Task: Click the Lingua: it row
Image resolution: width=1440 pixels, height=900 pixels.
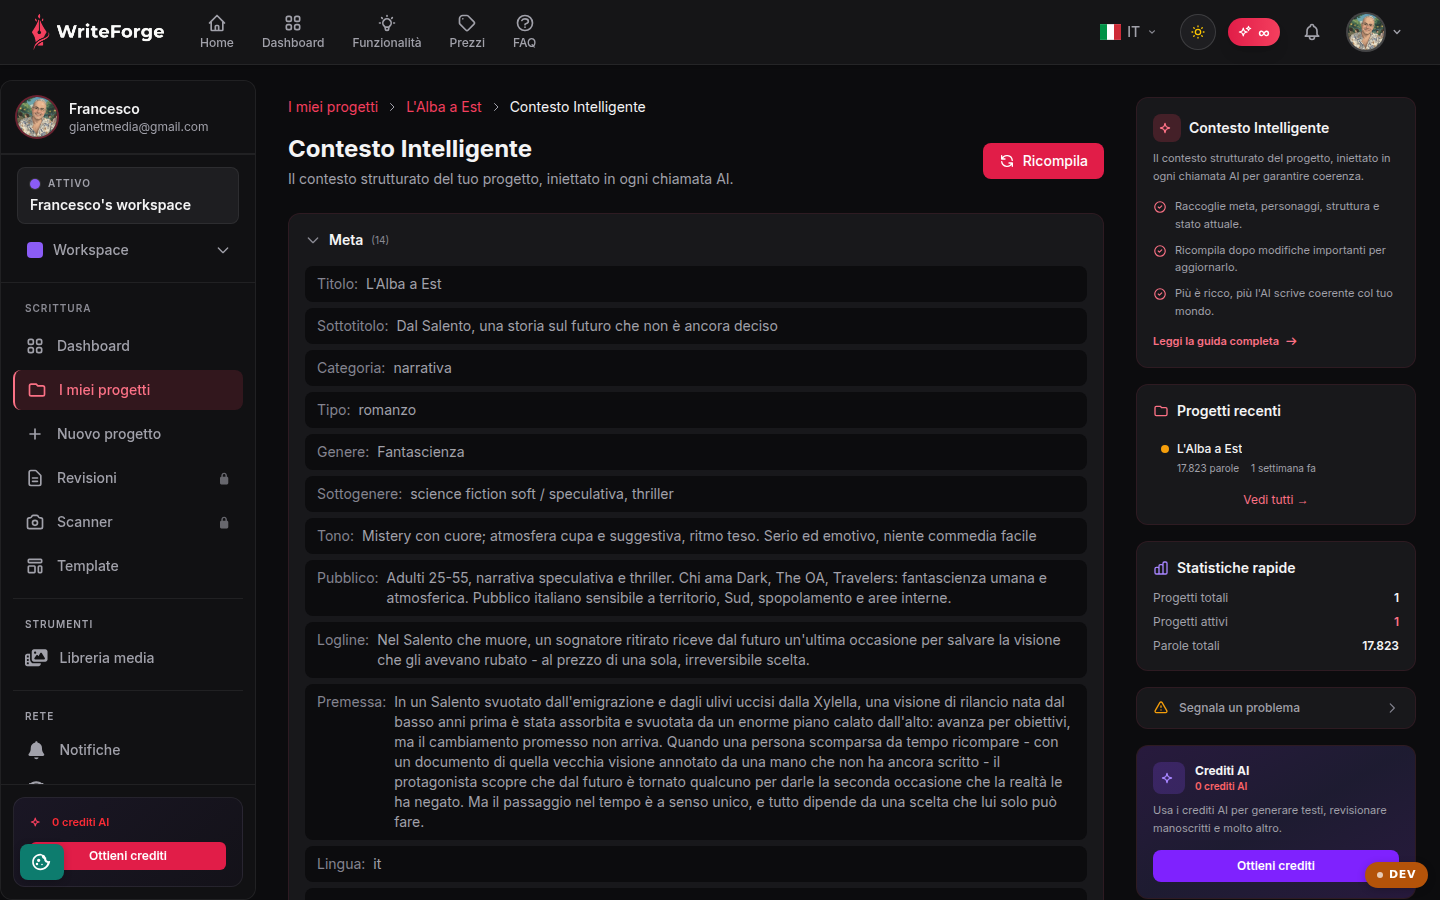Action: pos(696,864)
